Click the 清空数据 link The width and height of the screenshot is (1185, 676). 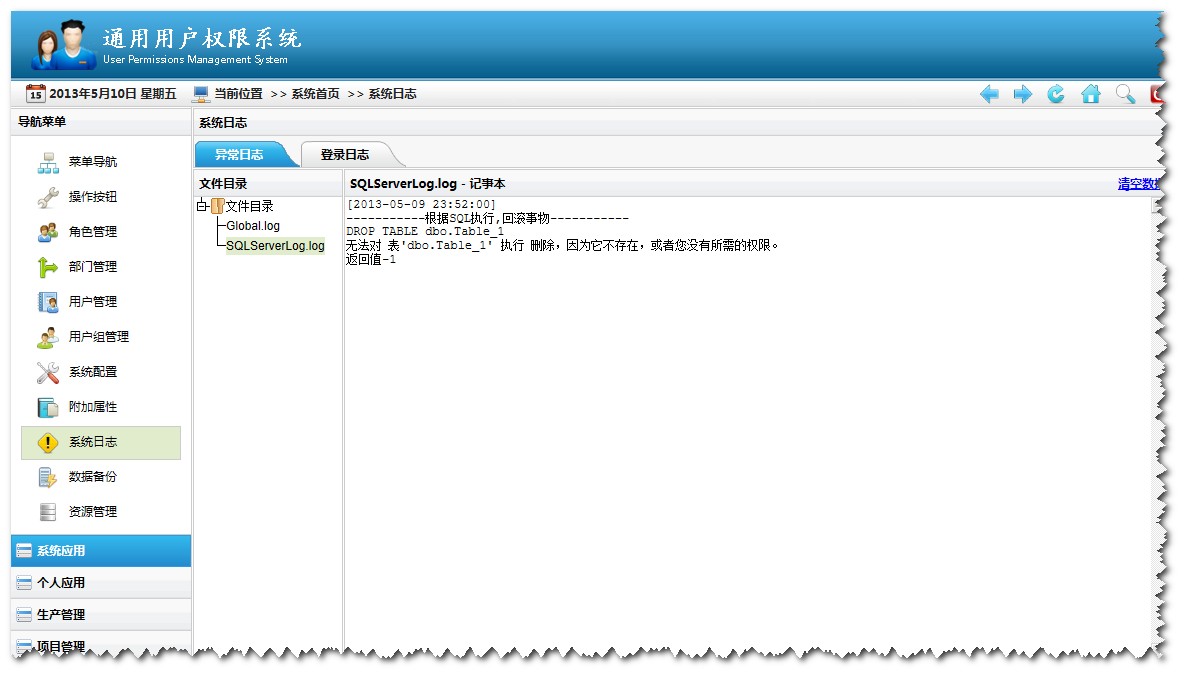(1141, 183)
